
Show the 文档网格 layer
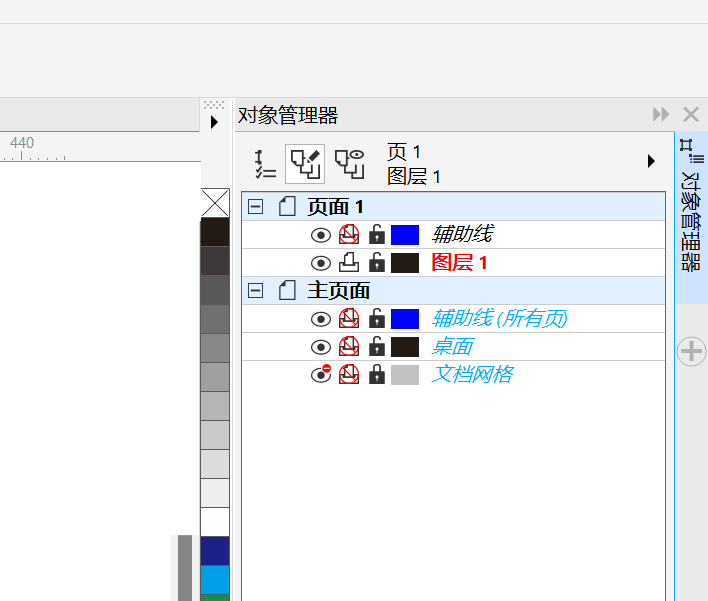click(x=320, y=375)
